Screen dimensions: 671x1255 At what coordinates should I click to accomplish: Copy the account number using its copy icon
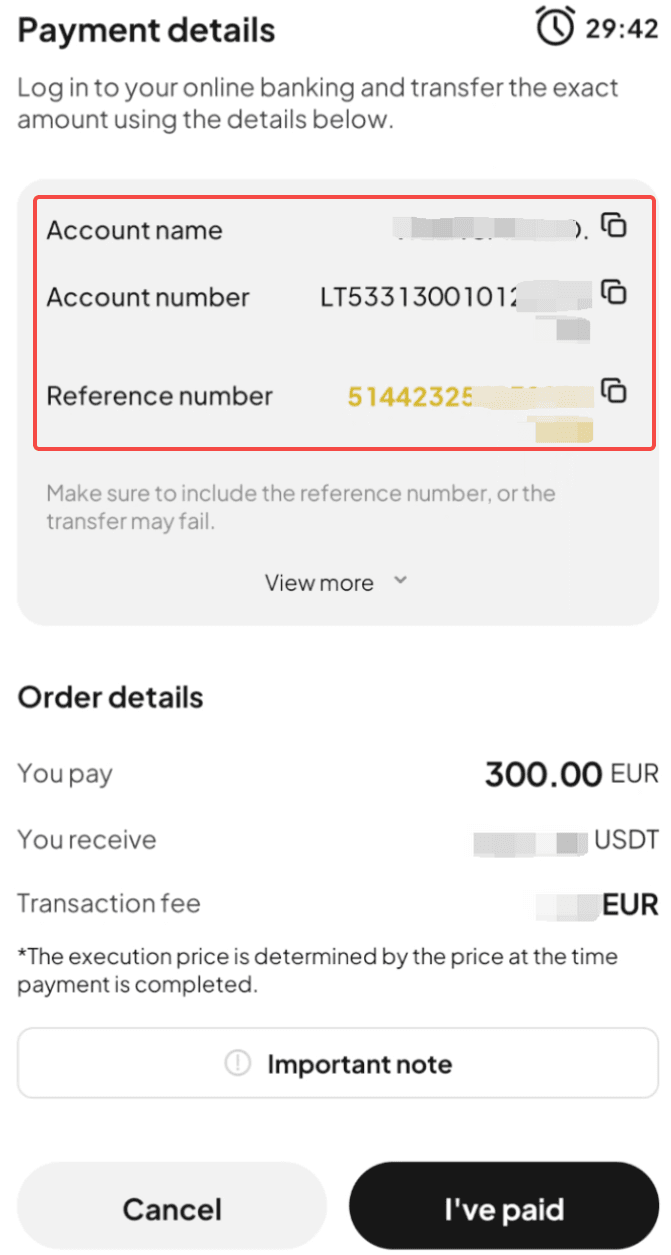[x=616, y=294]
